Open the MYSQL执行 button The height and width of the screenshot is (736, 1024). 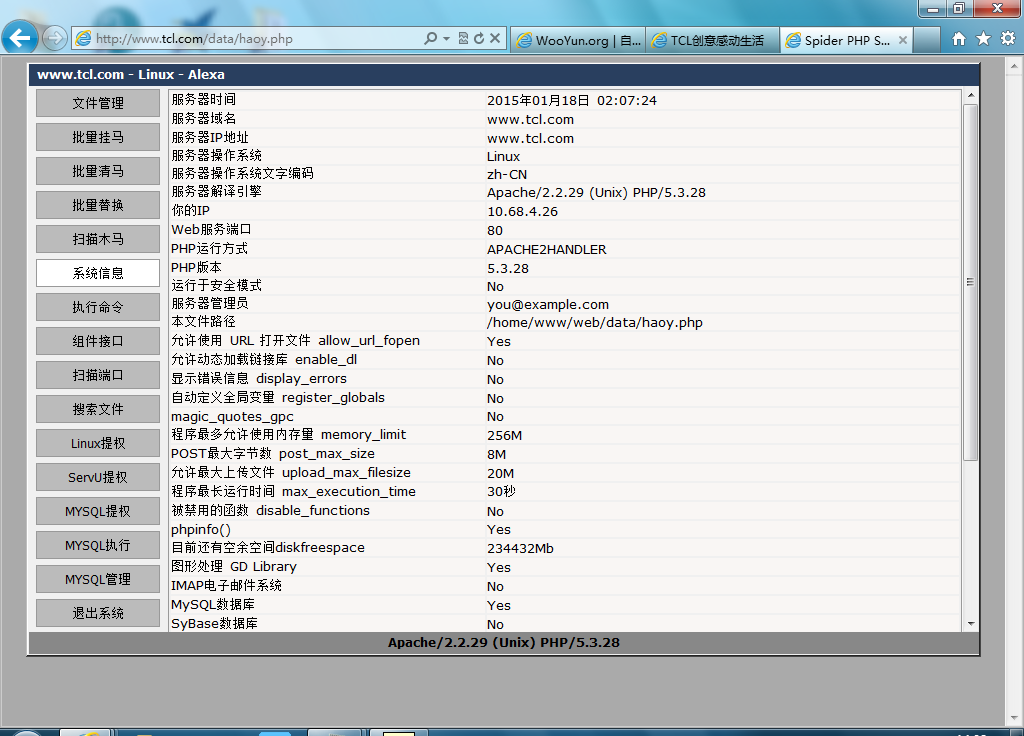point(98,545)
